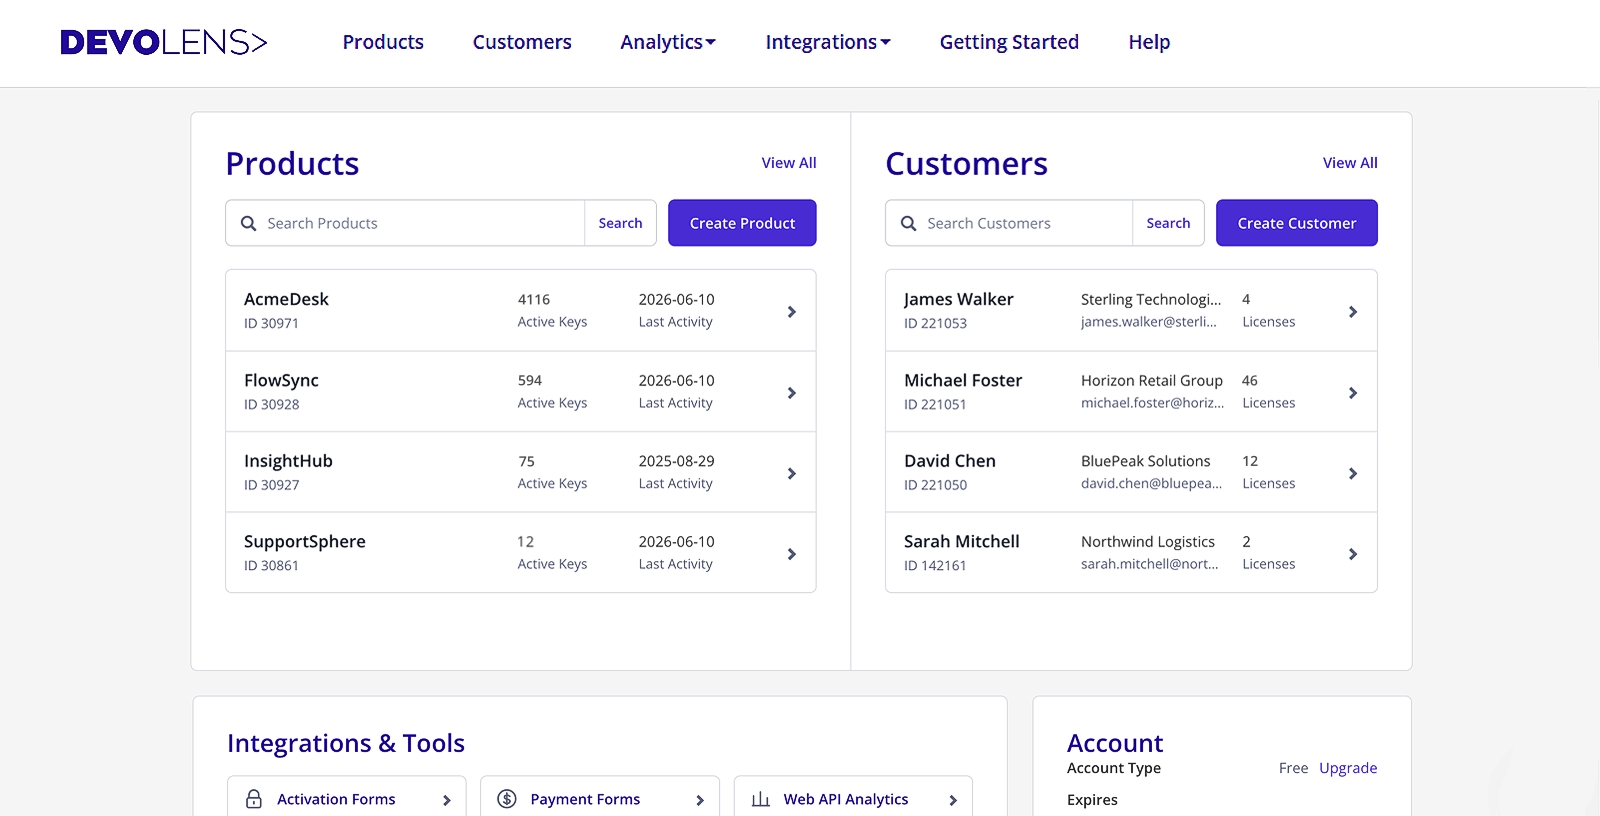Open James Walker row chevron
The image size is (1600, 816).
pyautogui.click(x=1353, y=312)
